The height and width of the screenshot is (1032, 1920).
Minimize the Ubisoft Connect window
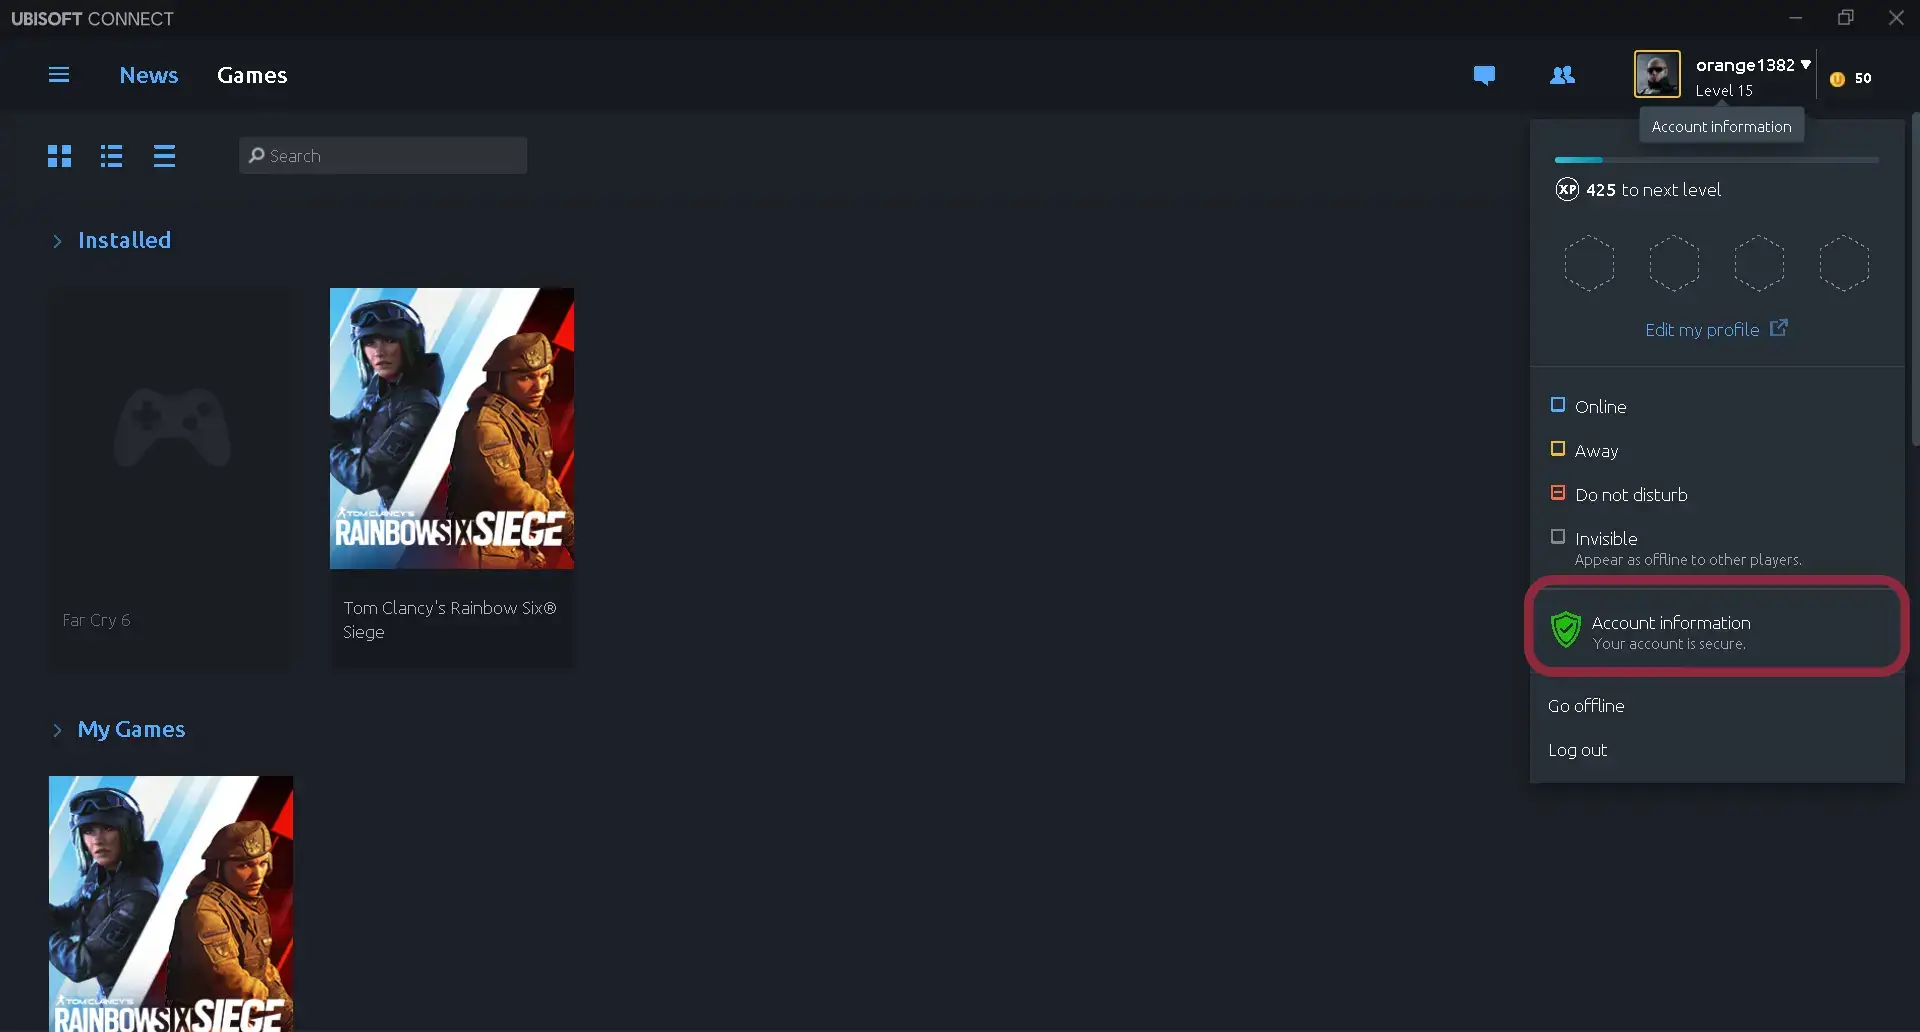pos(1796,18)
